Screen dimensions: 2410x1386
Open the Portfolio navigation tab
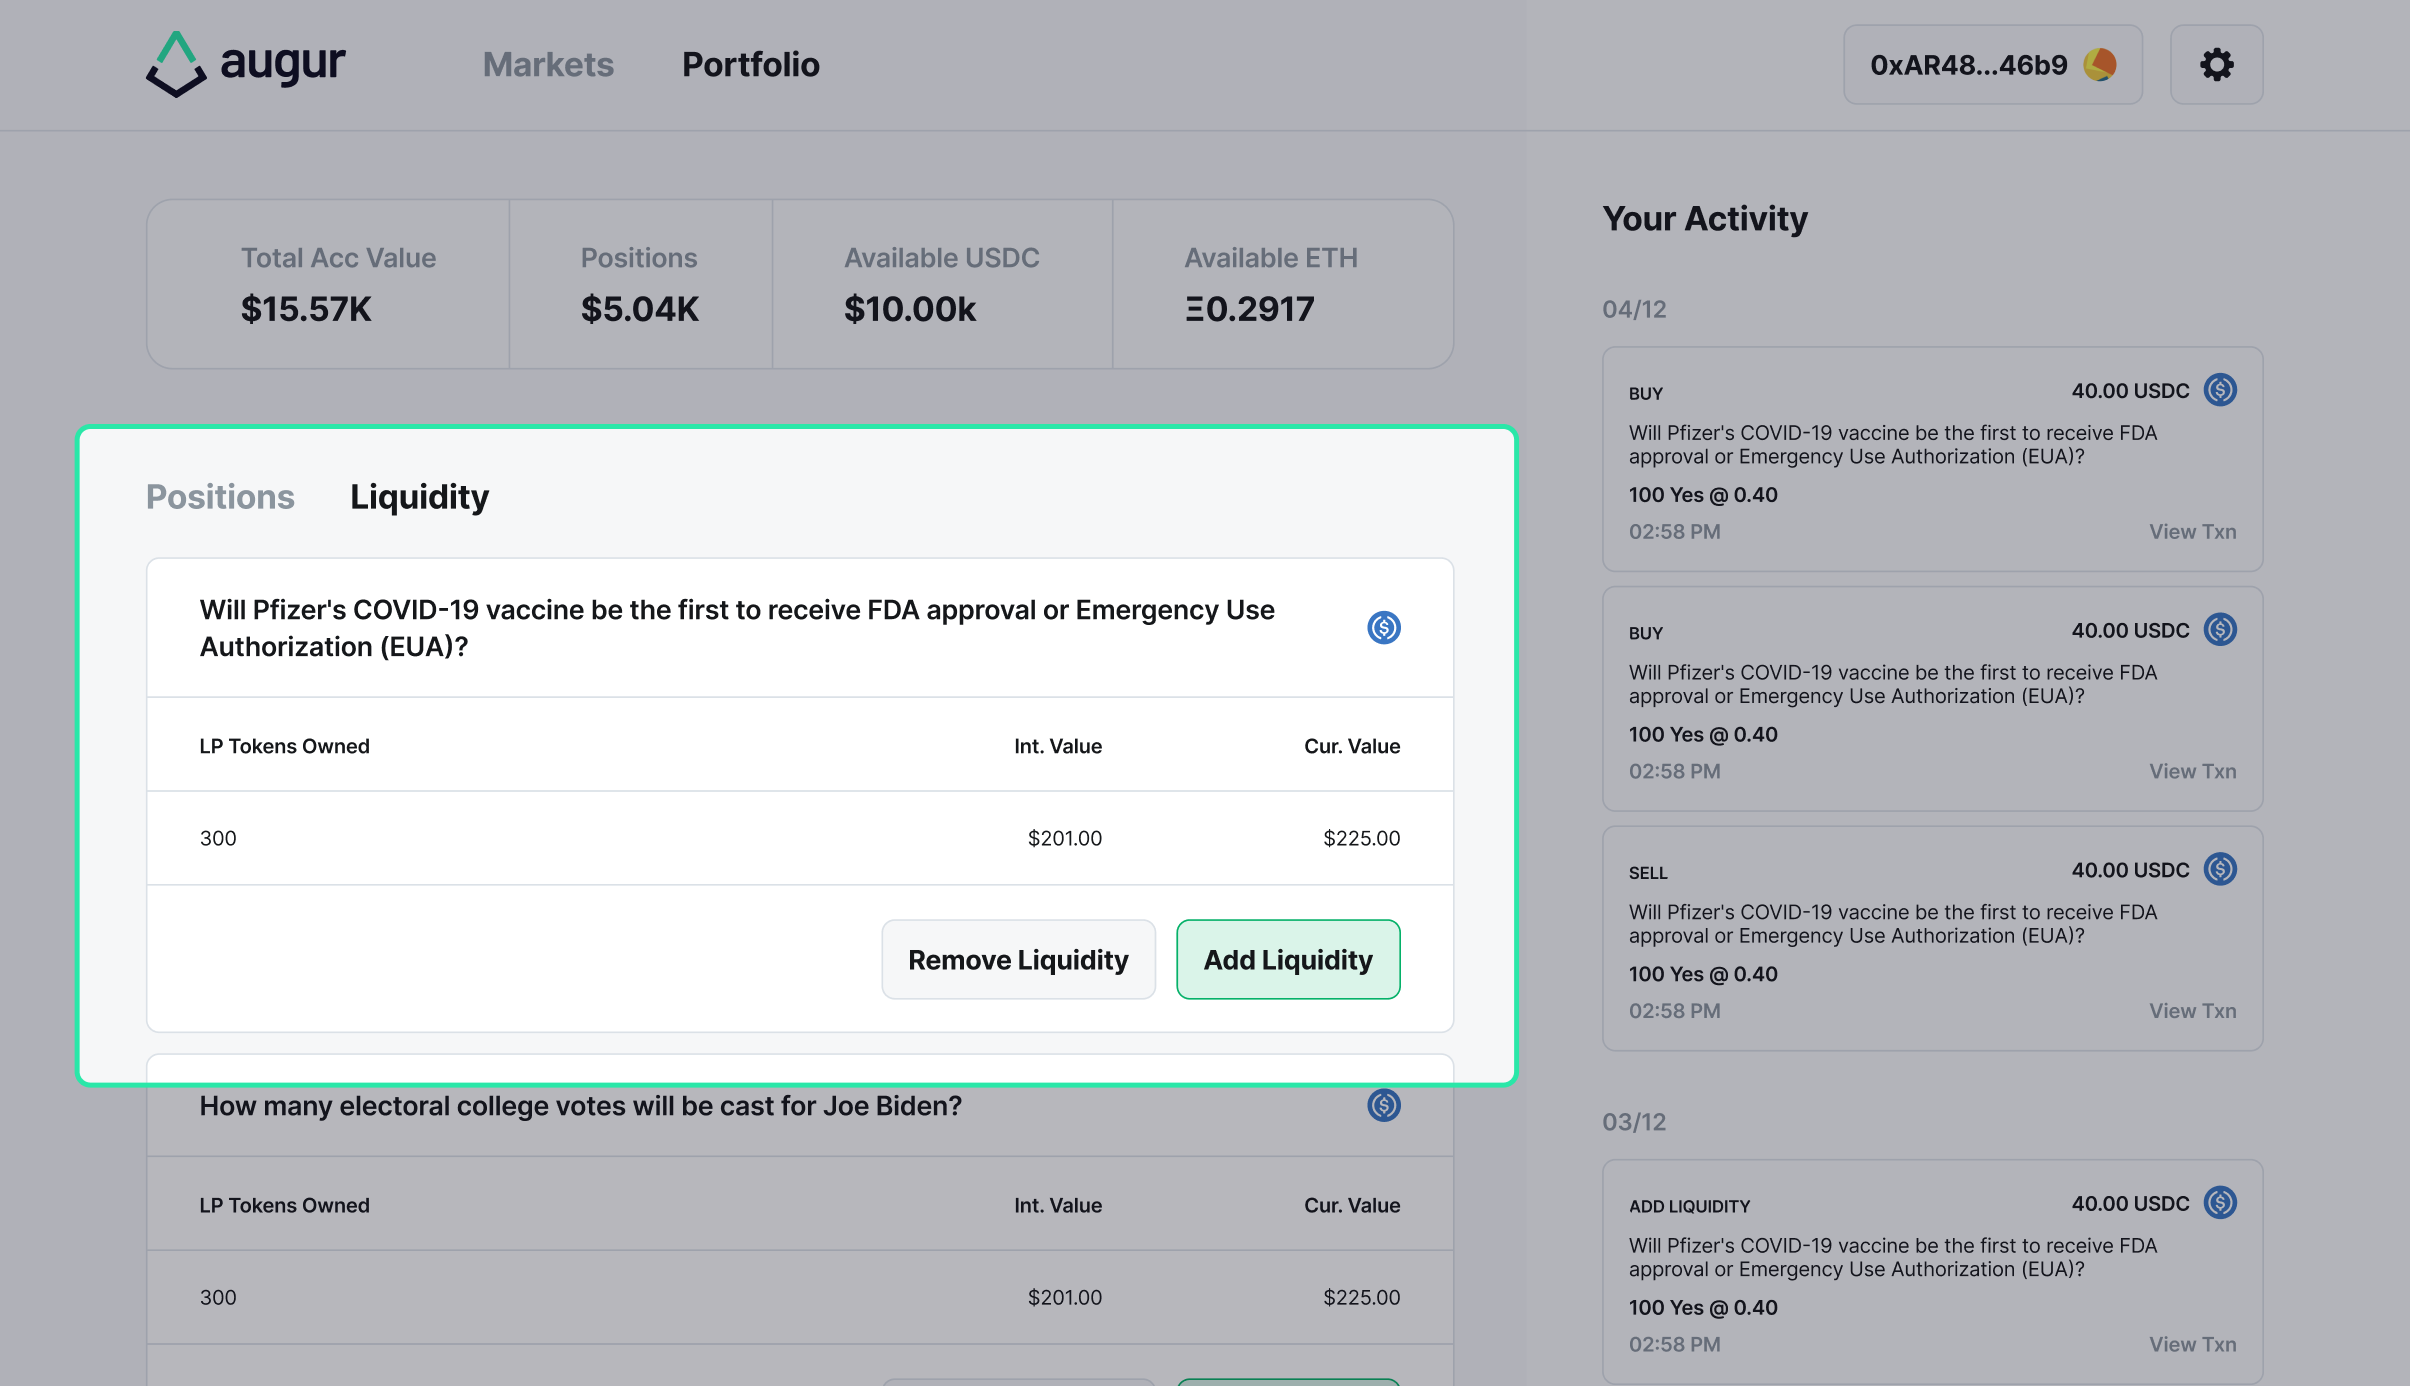point(750,65)
